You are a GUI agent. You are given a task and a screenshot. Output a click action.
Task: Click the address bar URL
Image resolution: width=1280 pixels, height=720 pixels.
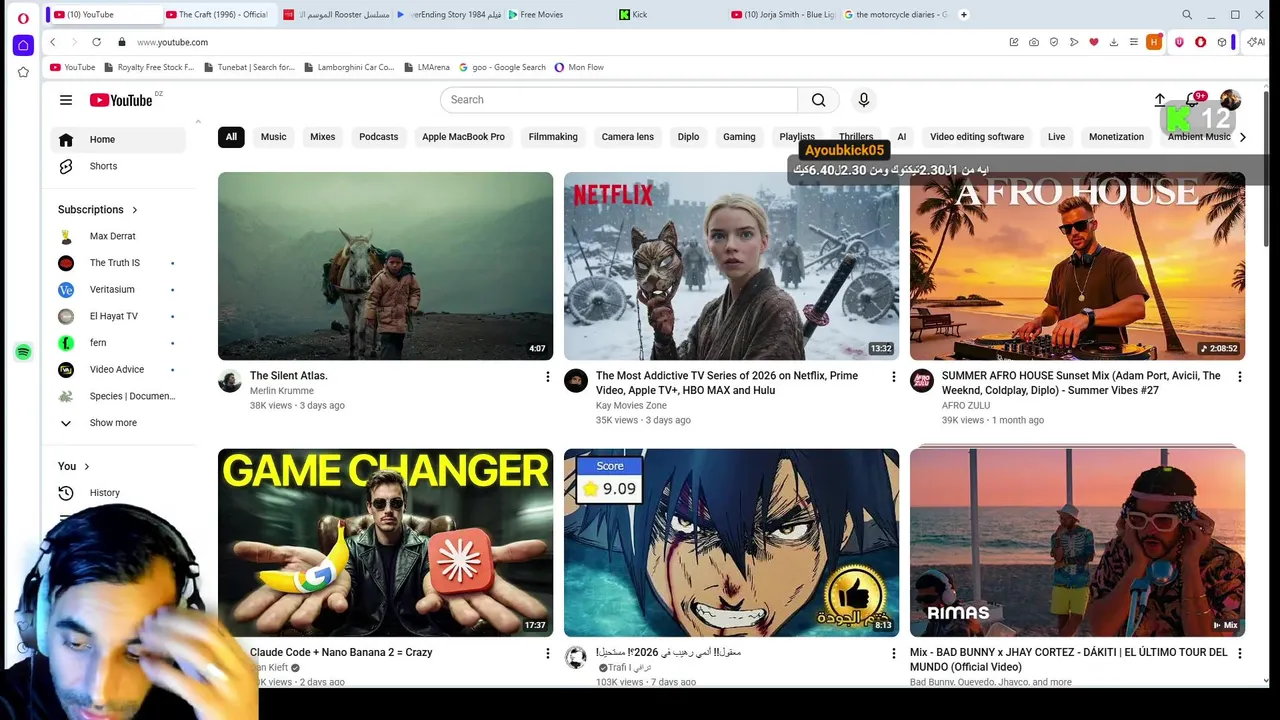click(x=172, y=42)
